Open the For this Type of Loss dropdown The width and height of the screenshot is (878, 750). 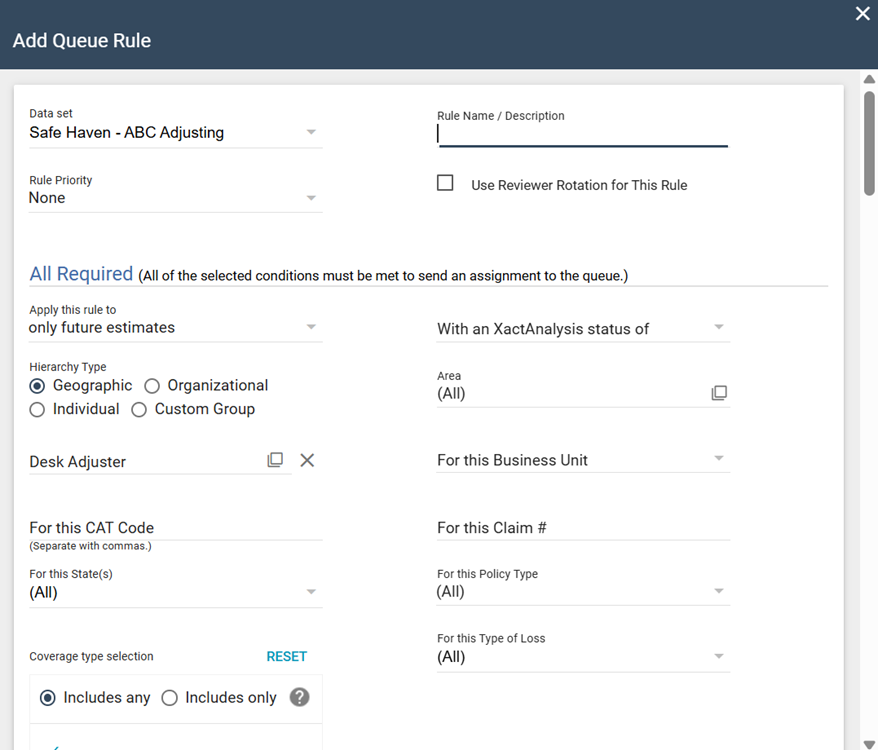[582, 657]
